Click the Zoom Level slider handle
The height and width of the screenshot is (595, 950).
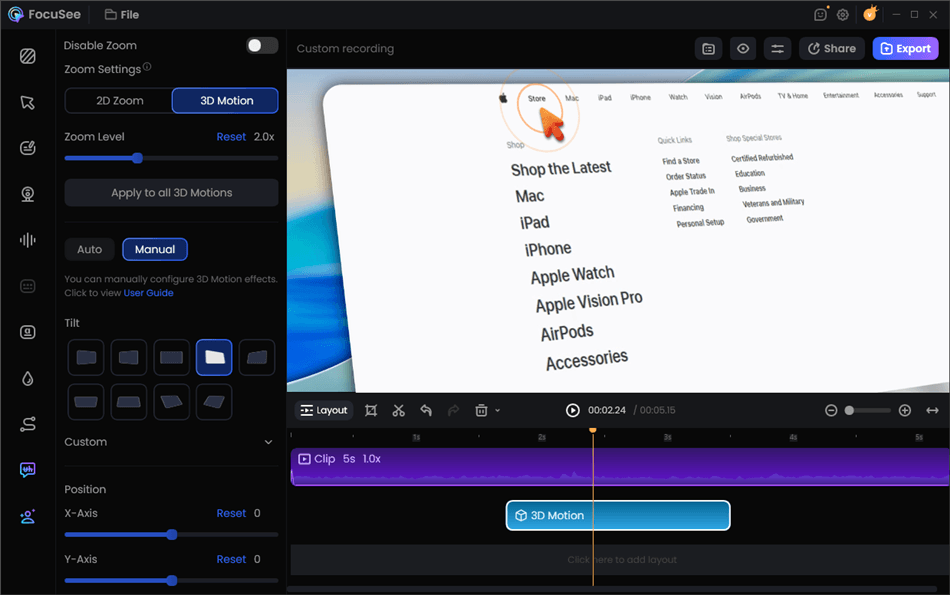(138, 158)
